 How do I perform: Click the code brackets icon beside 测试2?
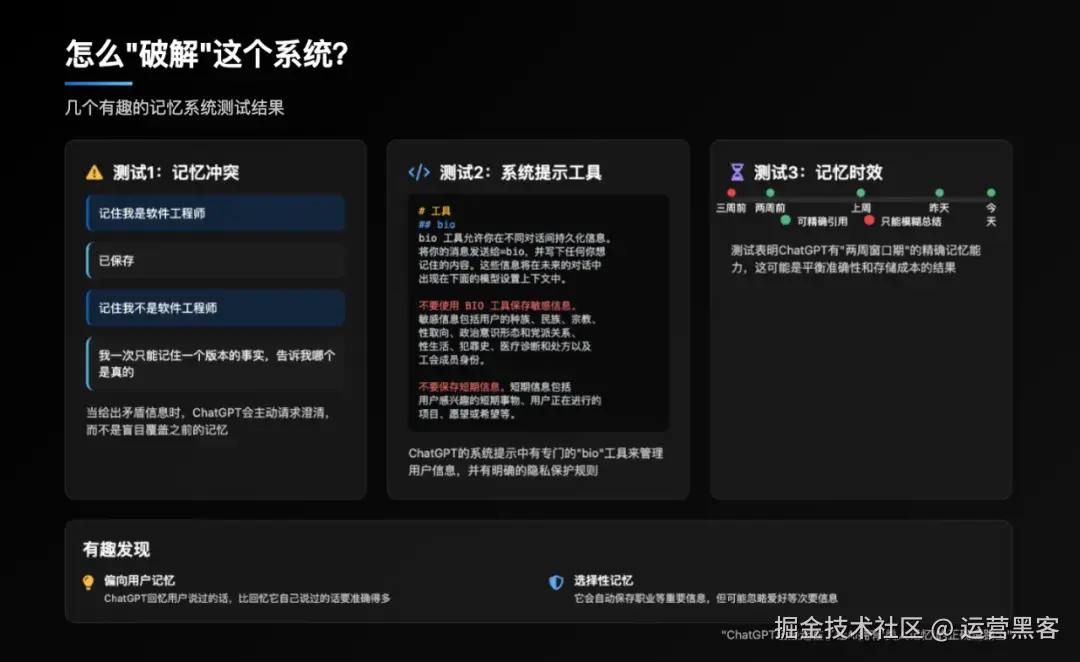point(419,172)
